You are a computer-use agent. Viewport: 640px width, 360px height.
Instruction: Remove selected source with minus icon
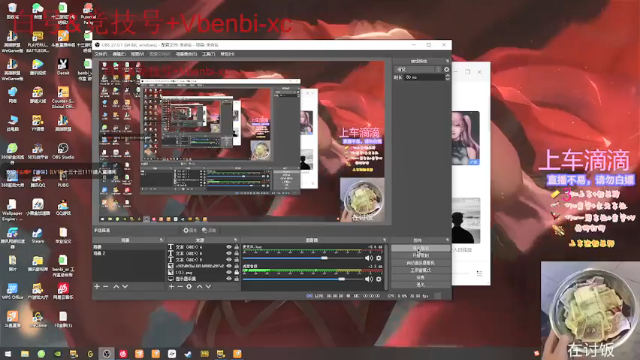click(180, 287)
